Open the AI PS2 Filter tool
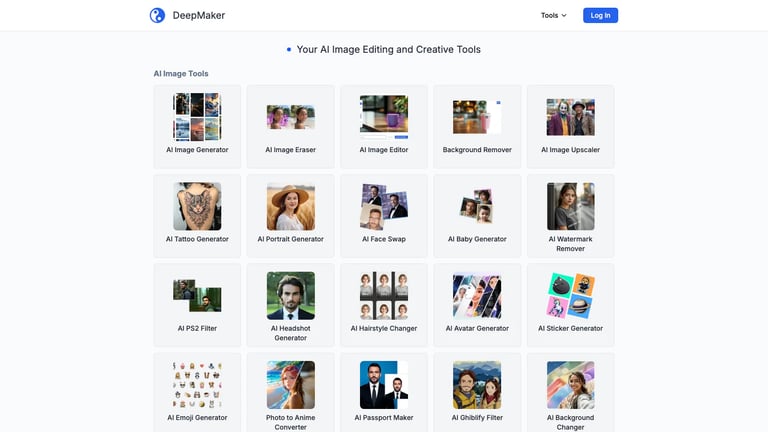Viewport: 768px width, 432px height. (x=197, y=305)
